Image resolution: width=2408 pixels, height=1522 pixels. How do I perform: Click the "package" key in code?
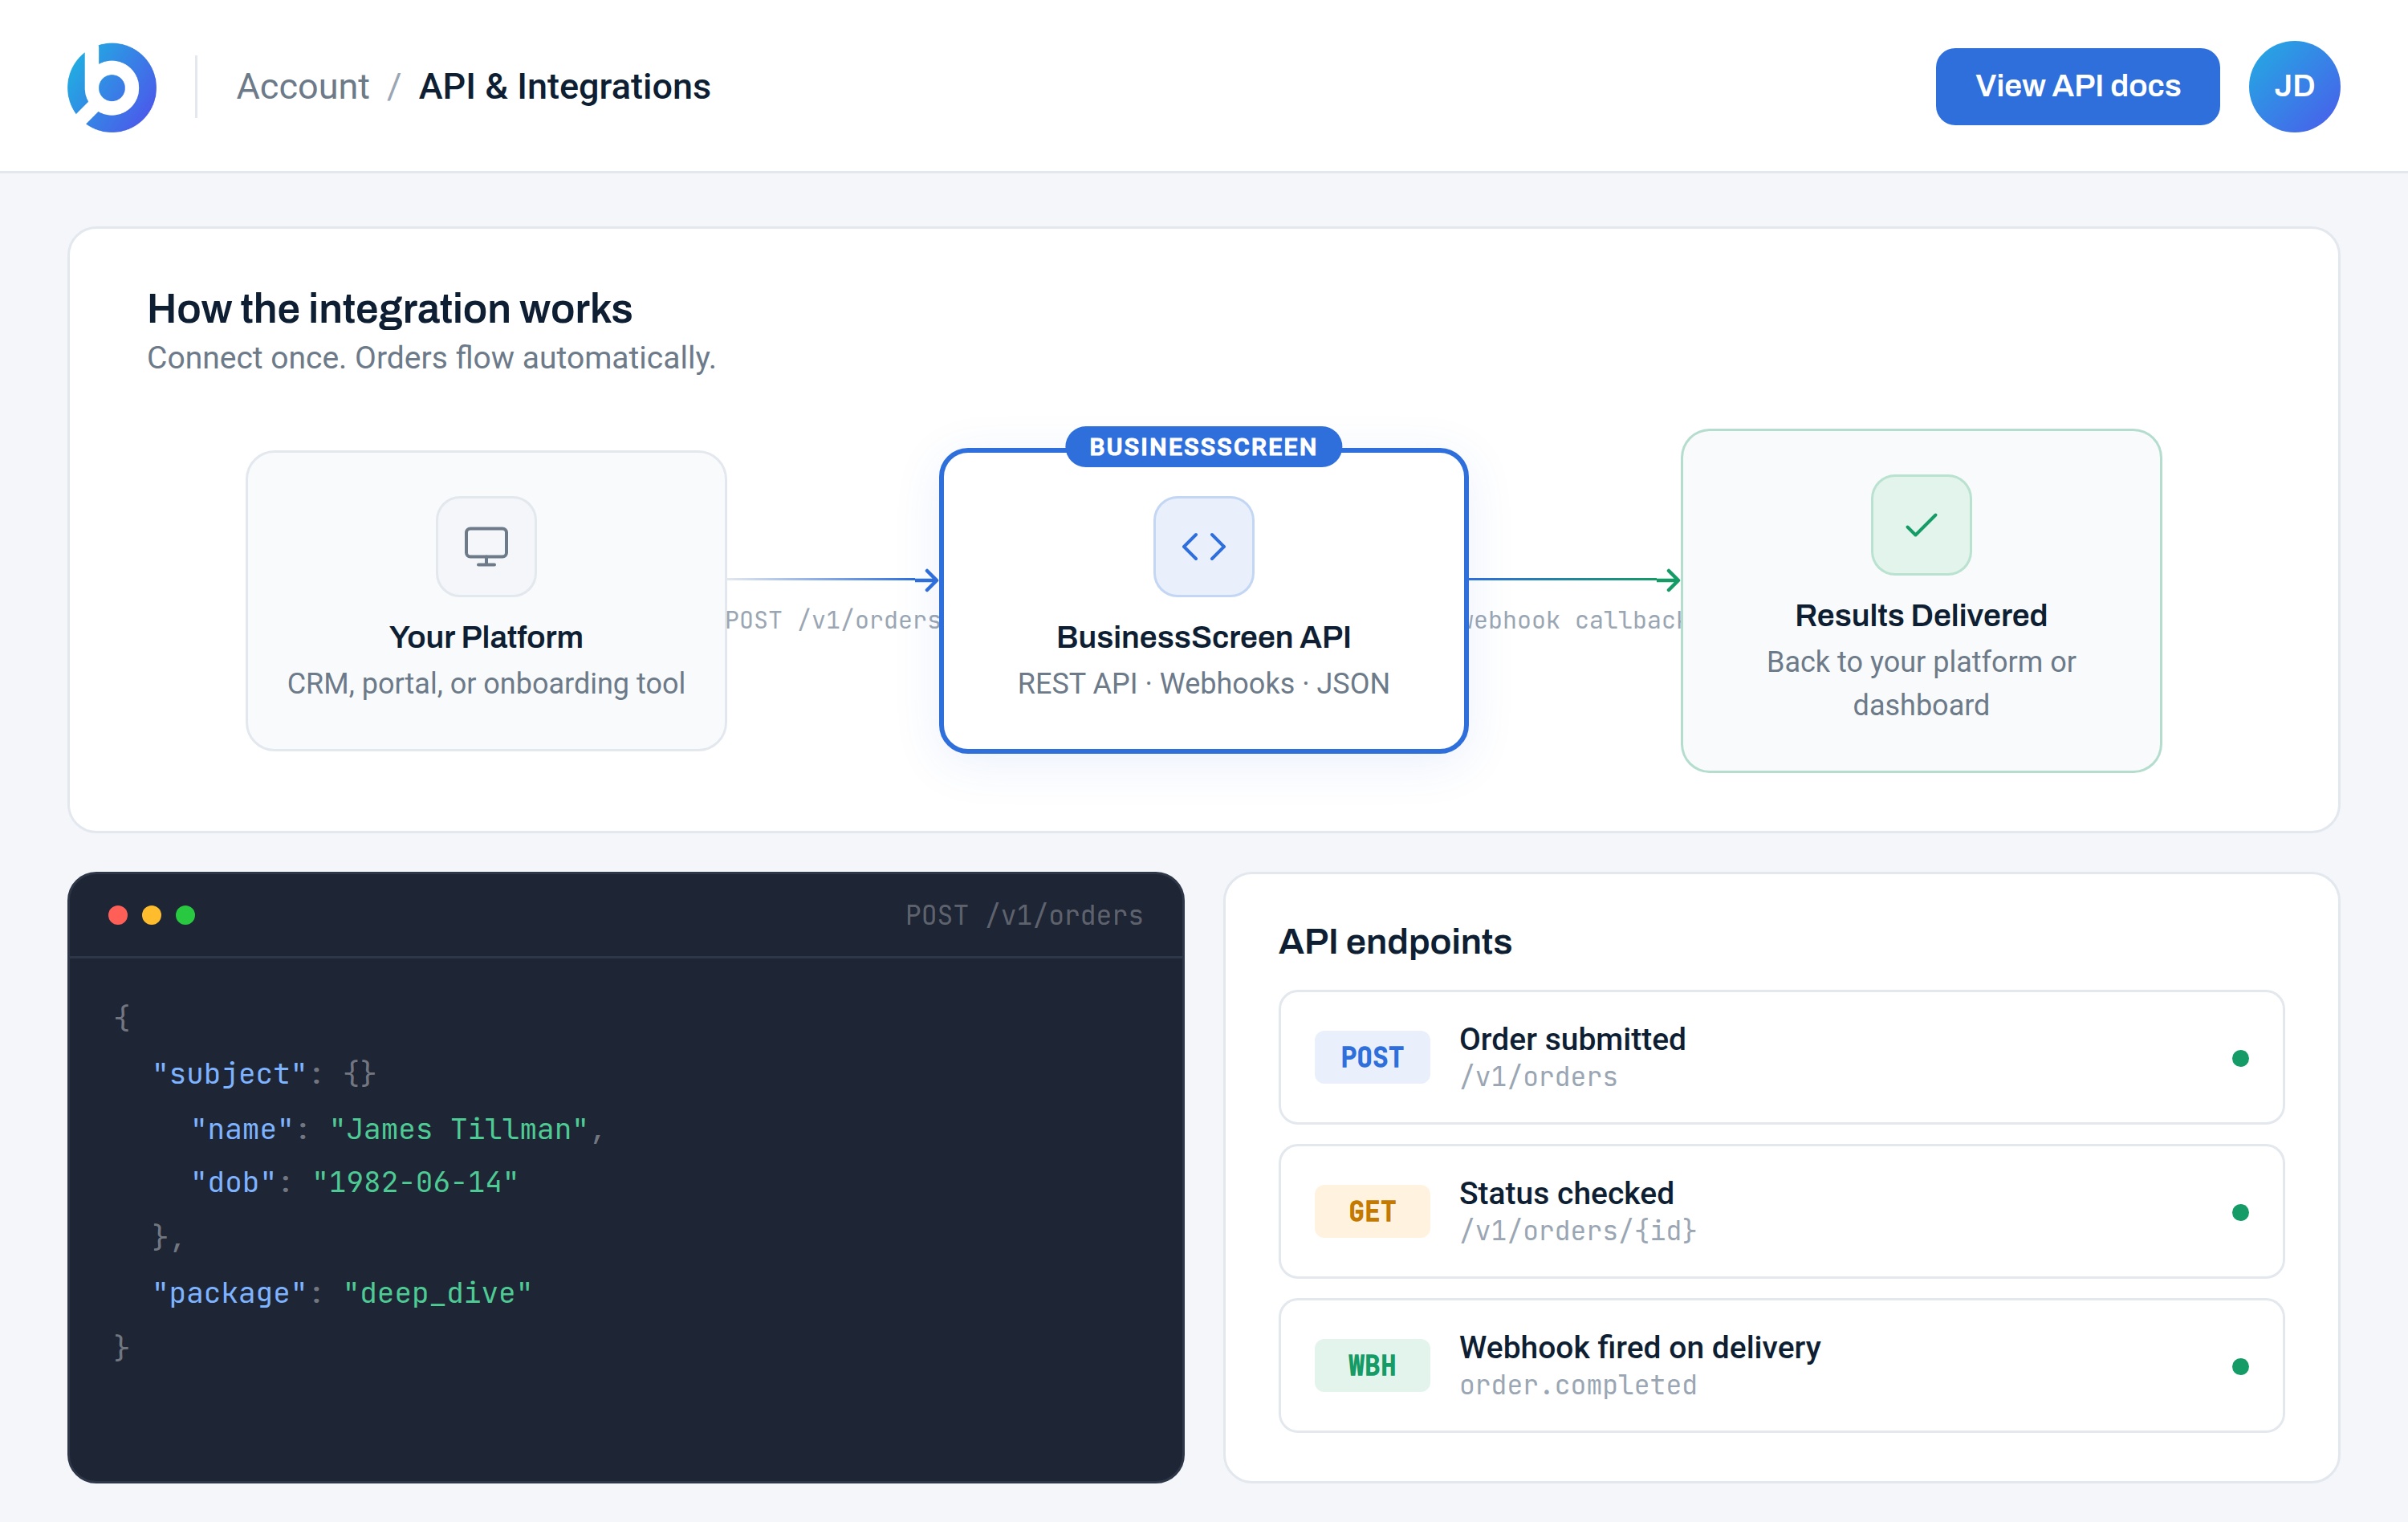tap(229, 1293)
